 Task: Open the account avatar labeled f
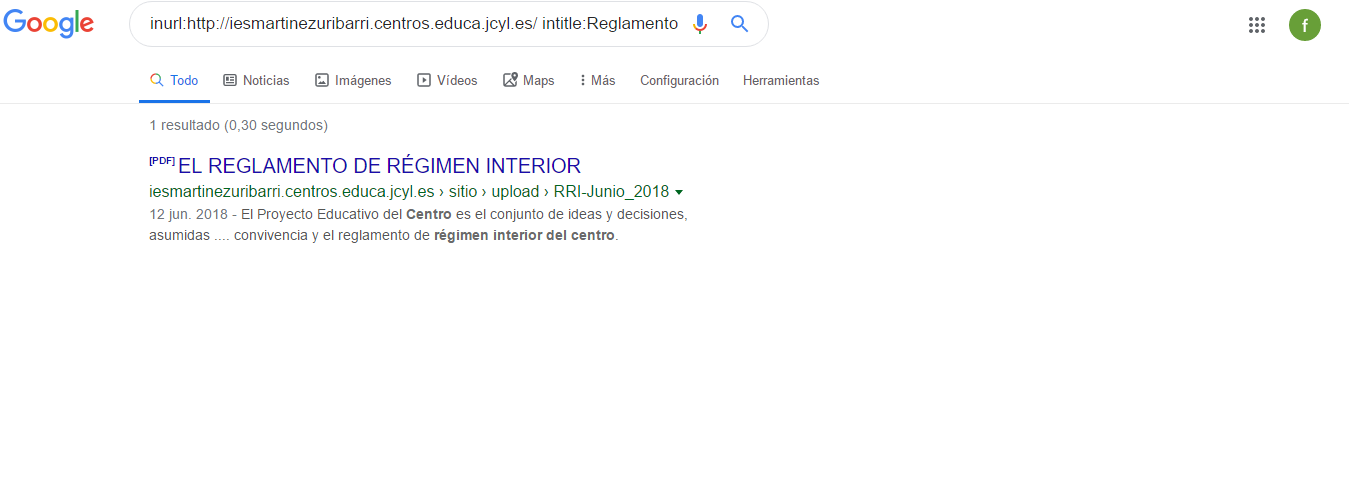click(x=1305, y=25)
